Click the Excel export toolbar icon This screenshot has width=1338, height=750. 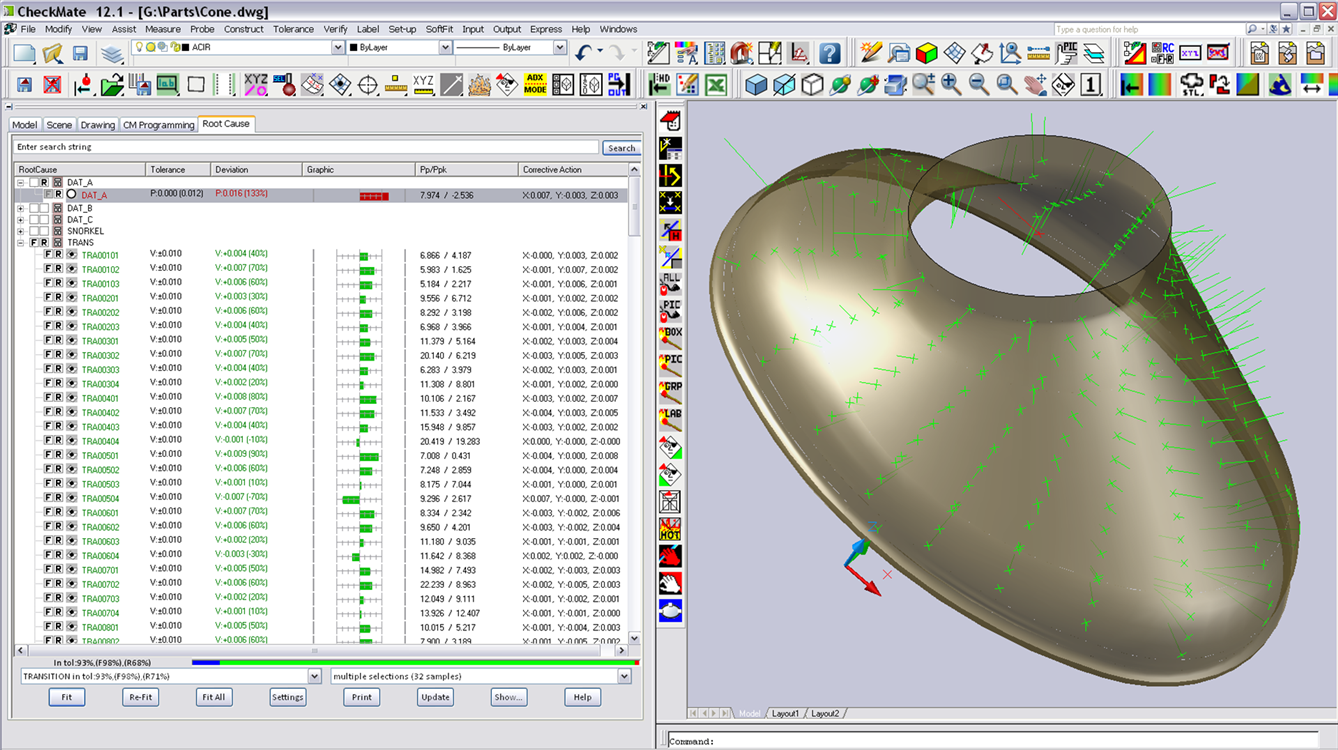pyautogui.click(x=716, y=85)
